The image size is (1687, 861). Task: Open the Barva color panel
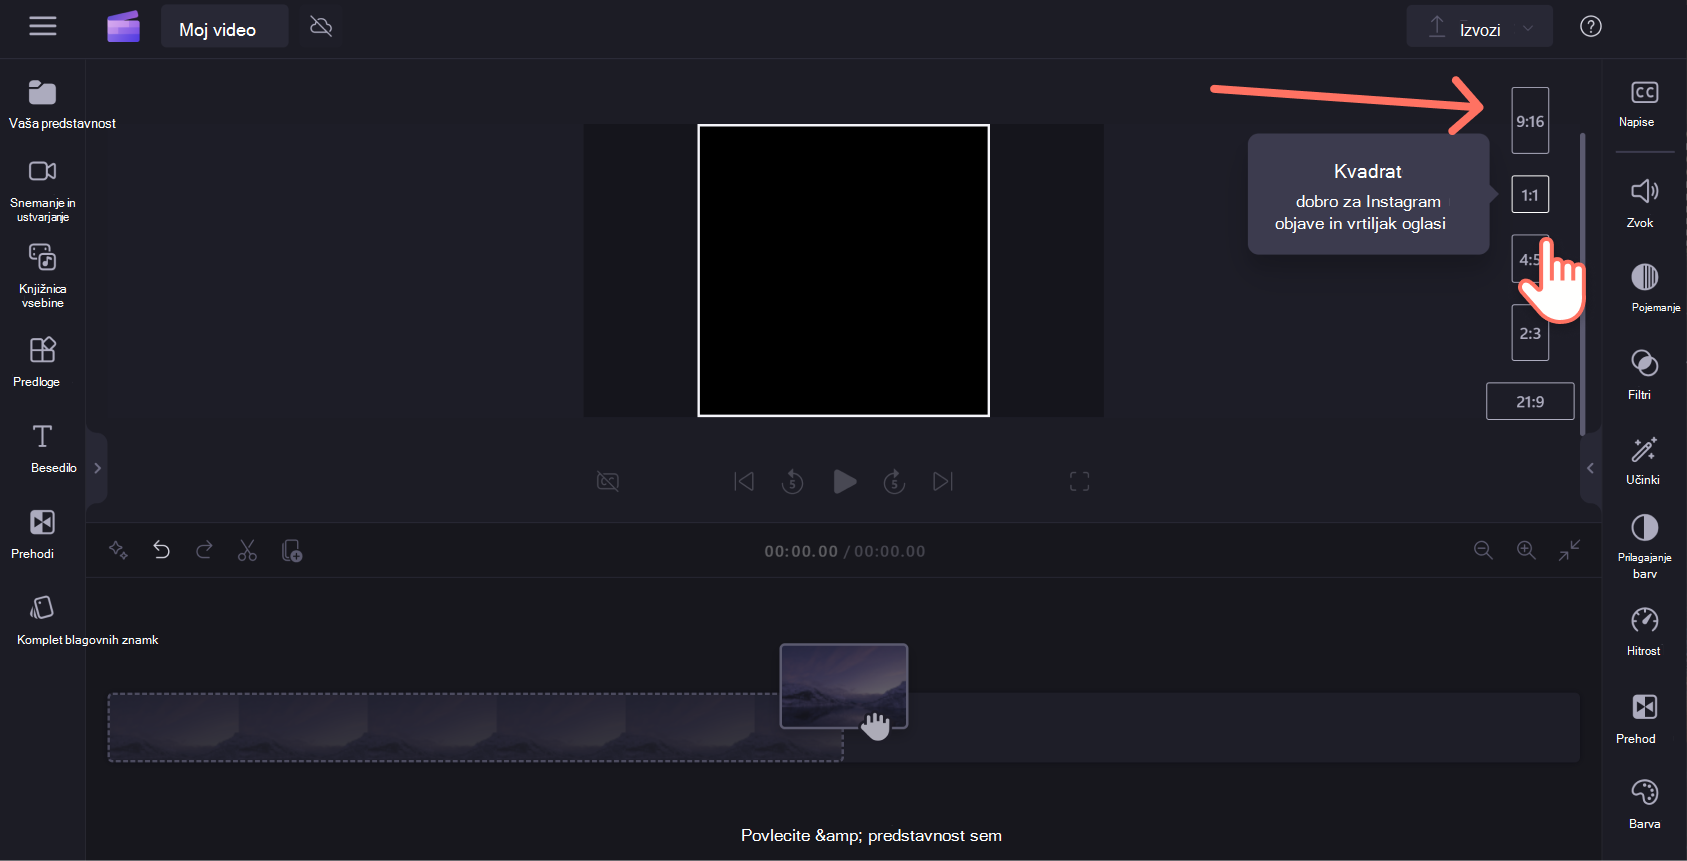tap(1644, 804)
